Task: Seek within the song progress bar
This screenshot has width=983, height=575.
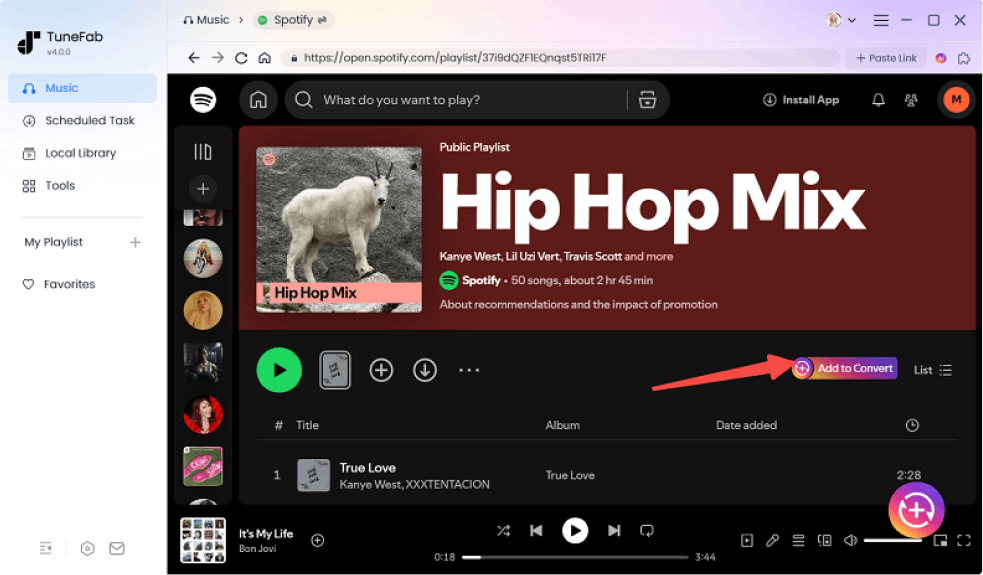Action: [575, 557]
